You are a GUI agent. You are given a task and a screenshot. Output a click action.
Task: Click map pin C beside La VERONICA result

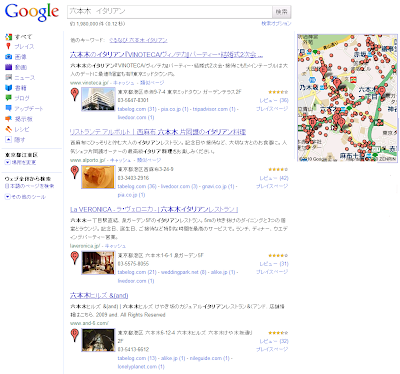pyautogui.click(x=75, y=258)
